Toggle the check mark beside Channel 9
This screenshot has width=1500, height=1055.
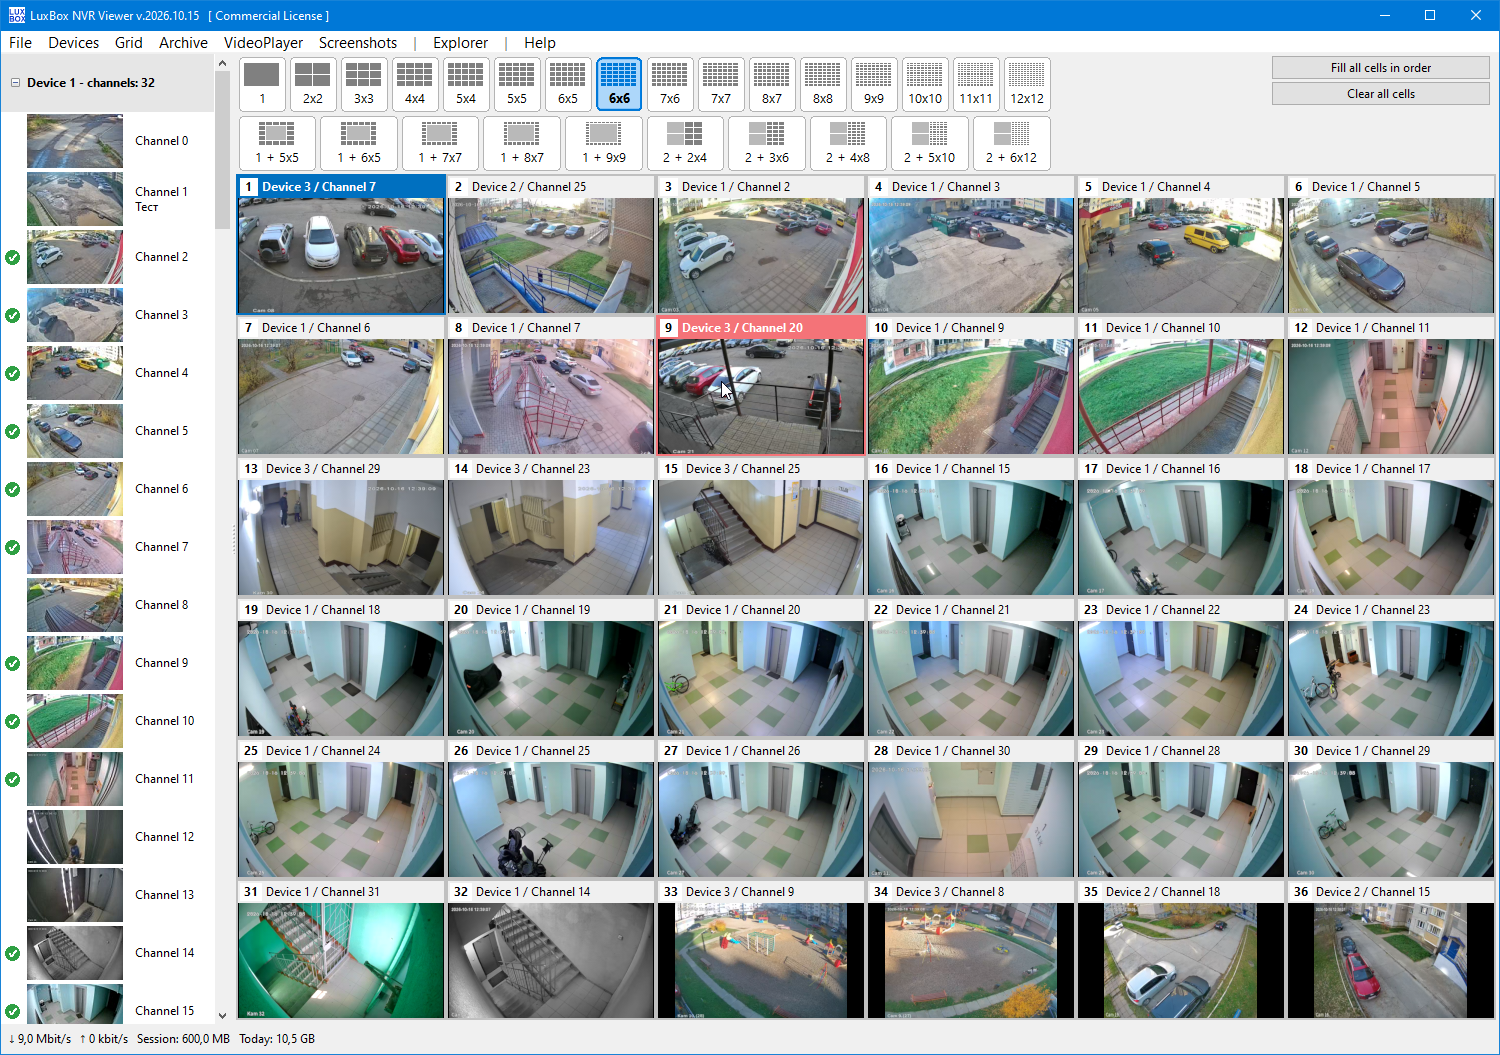[x=13, y=663]
